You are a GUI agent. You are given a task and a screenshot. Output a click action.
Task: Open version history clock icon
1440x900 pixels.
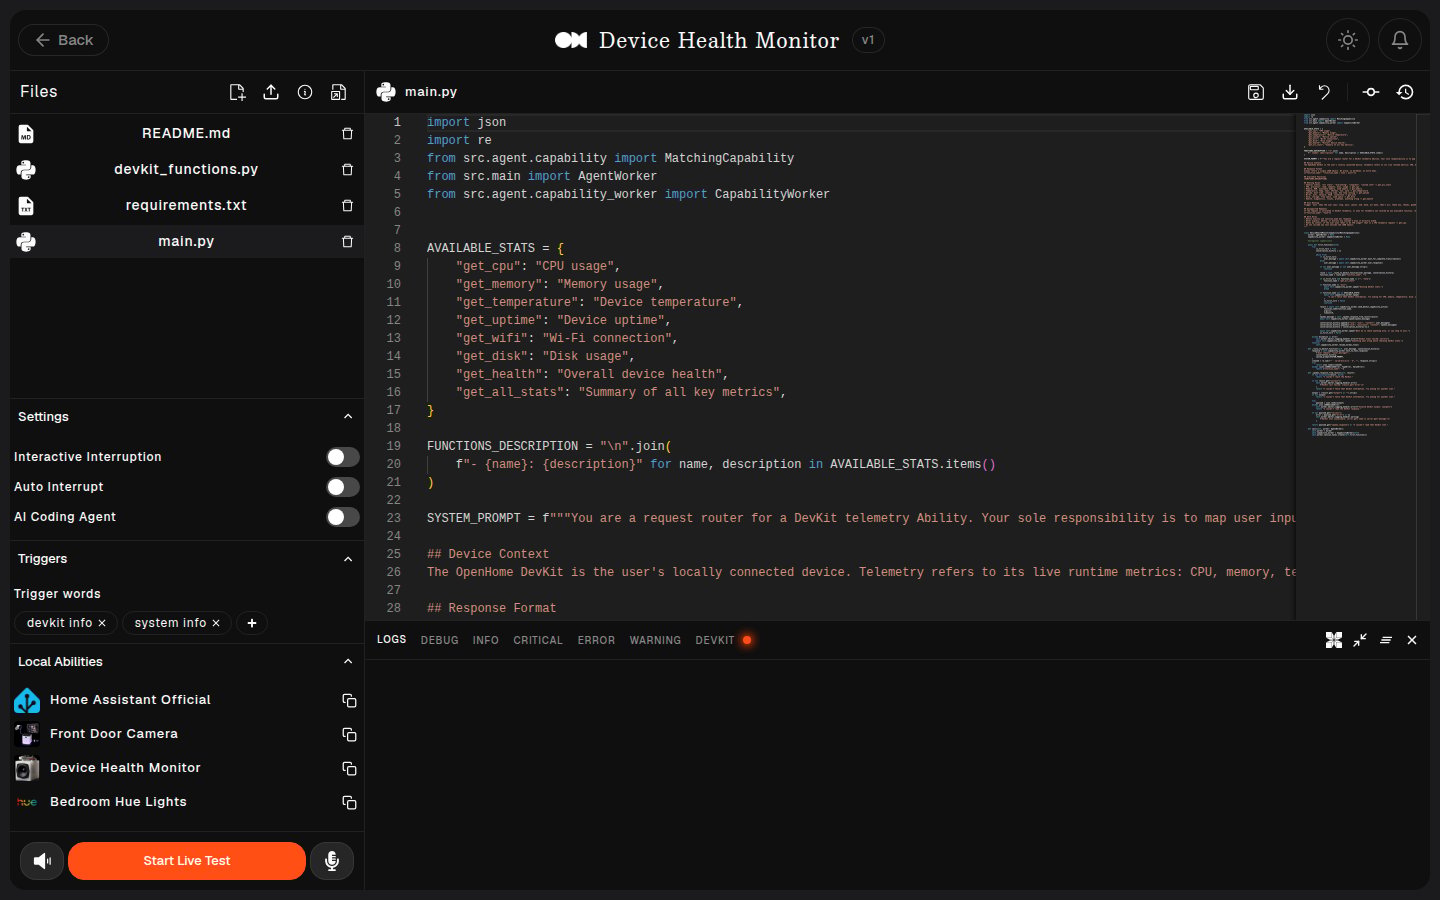(1405, 92)
